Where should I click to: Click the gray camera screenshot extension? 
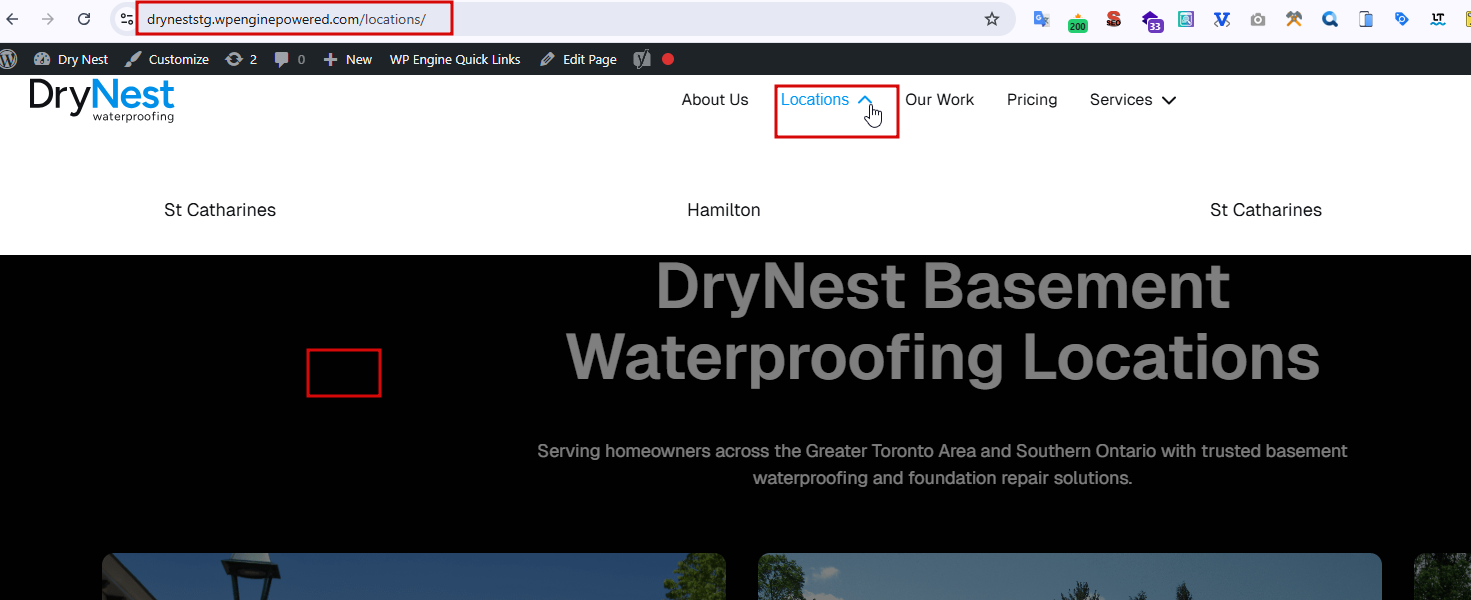coord(1258,19)
